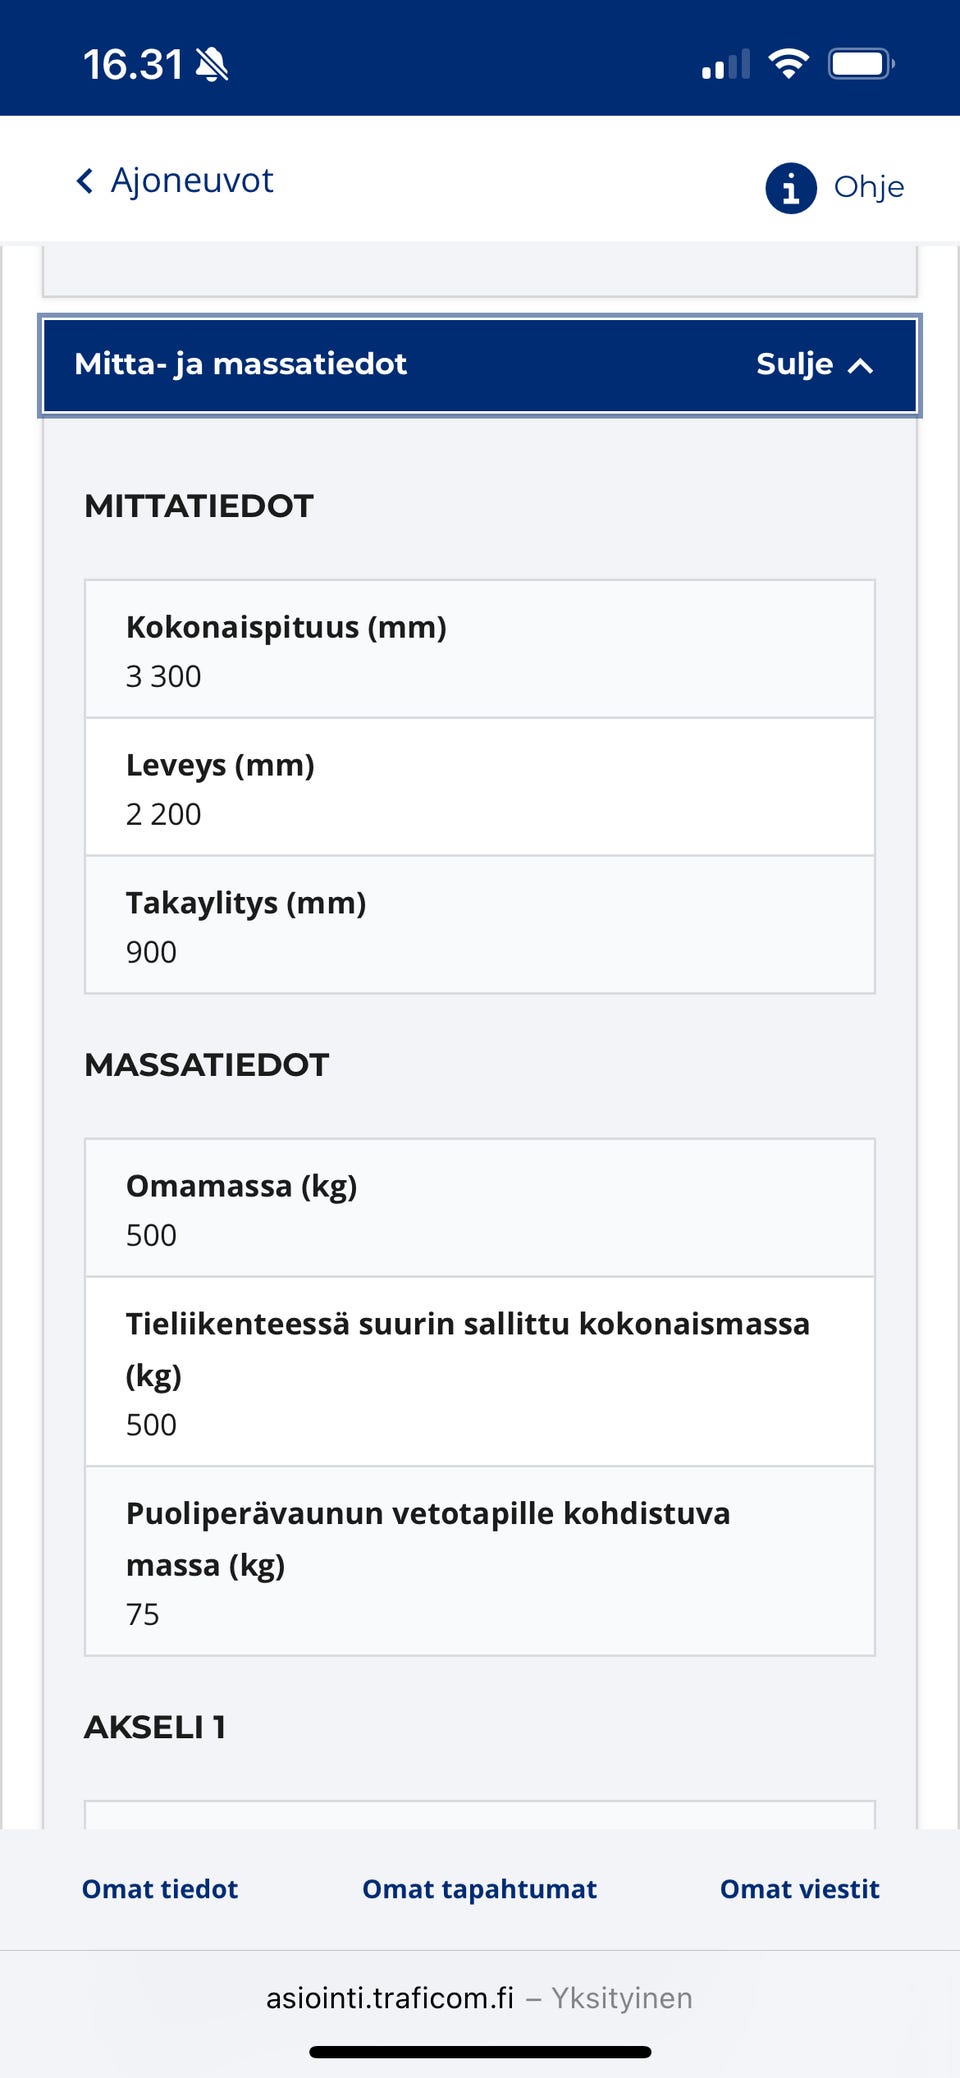960x2078 pixels.
Task: Tap the muted notifications bell icon
Action: pyautogui.click(x=210, y=63)
